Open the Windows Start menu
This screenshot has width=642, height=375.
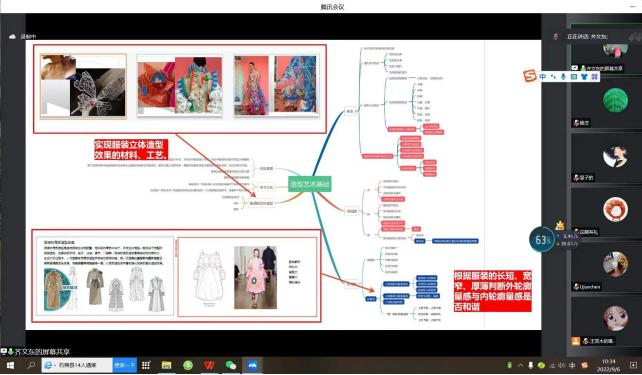pos(10,365)
